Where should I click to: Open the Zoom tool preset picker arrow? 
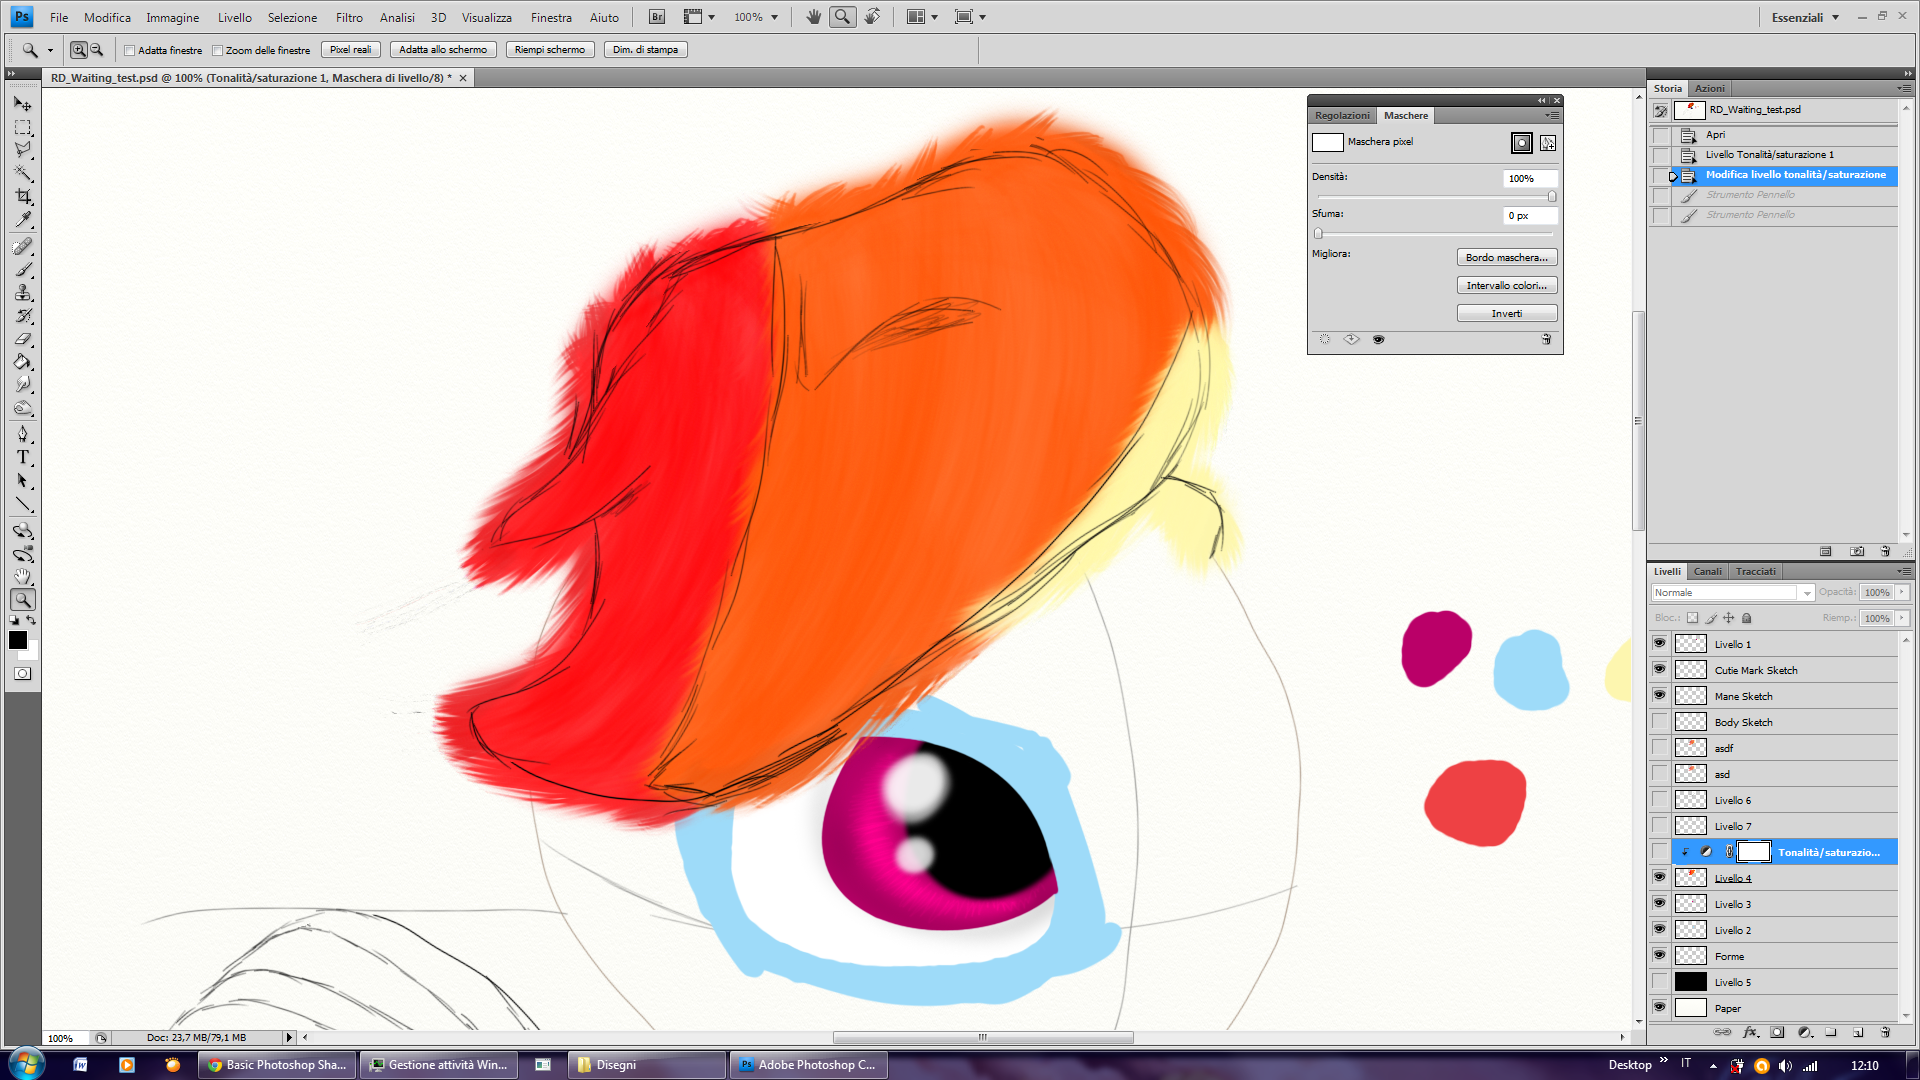(x=50, y=50)
